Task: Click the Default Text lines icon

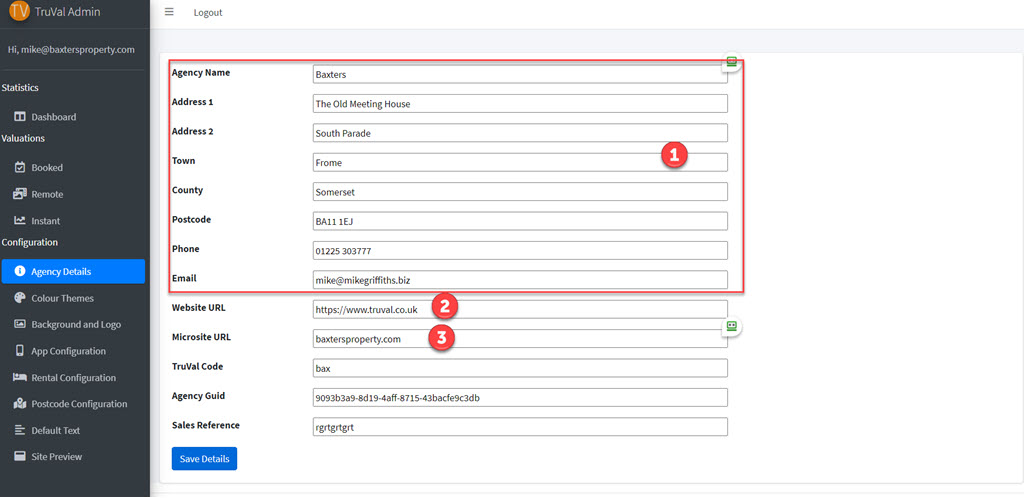Action: coord(20,430)
